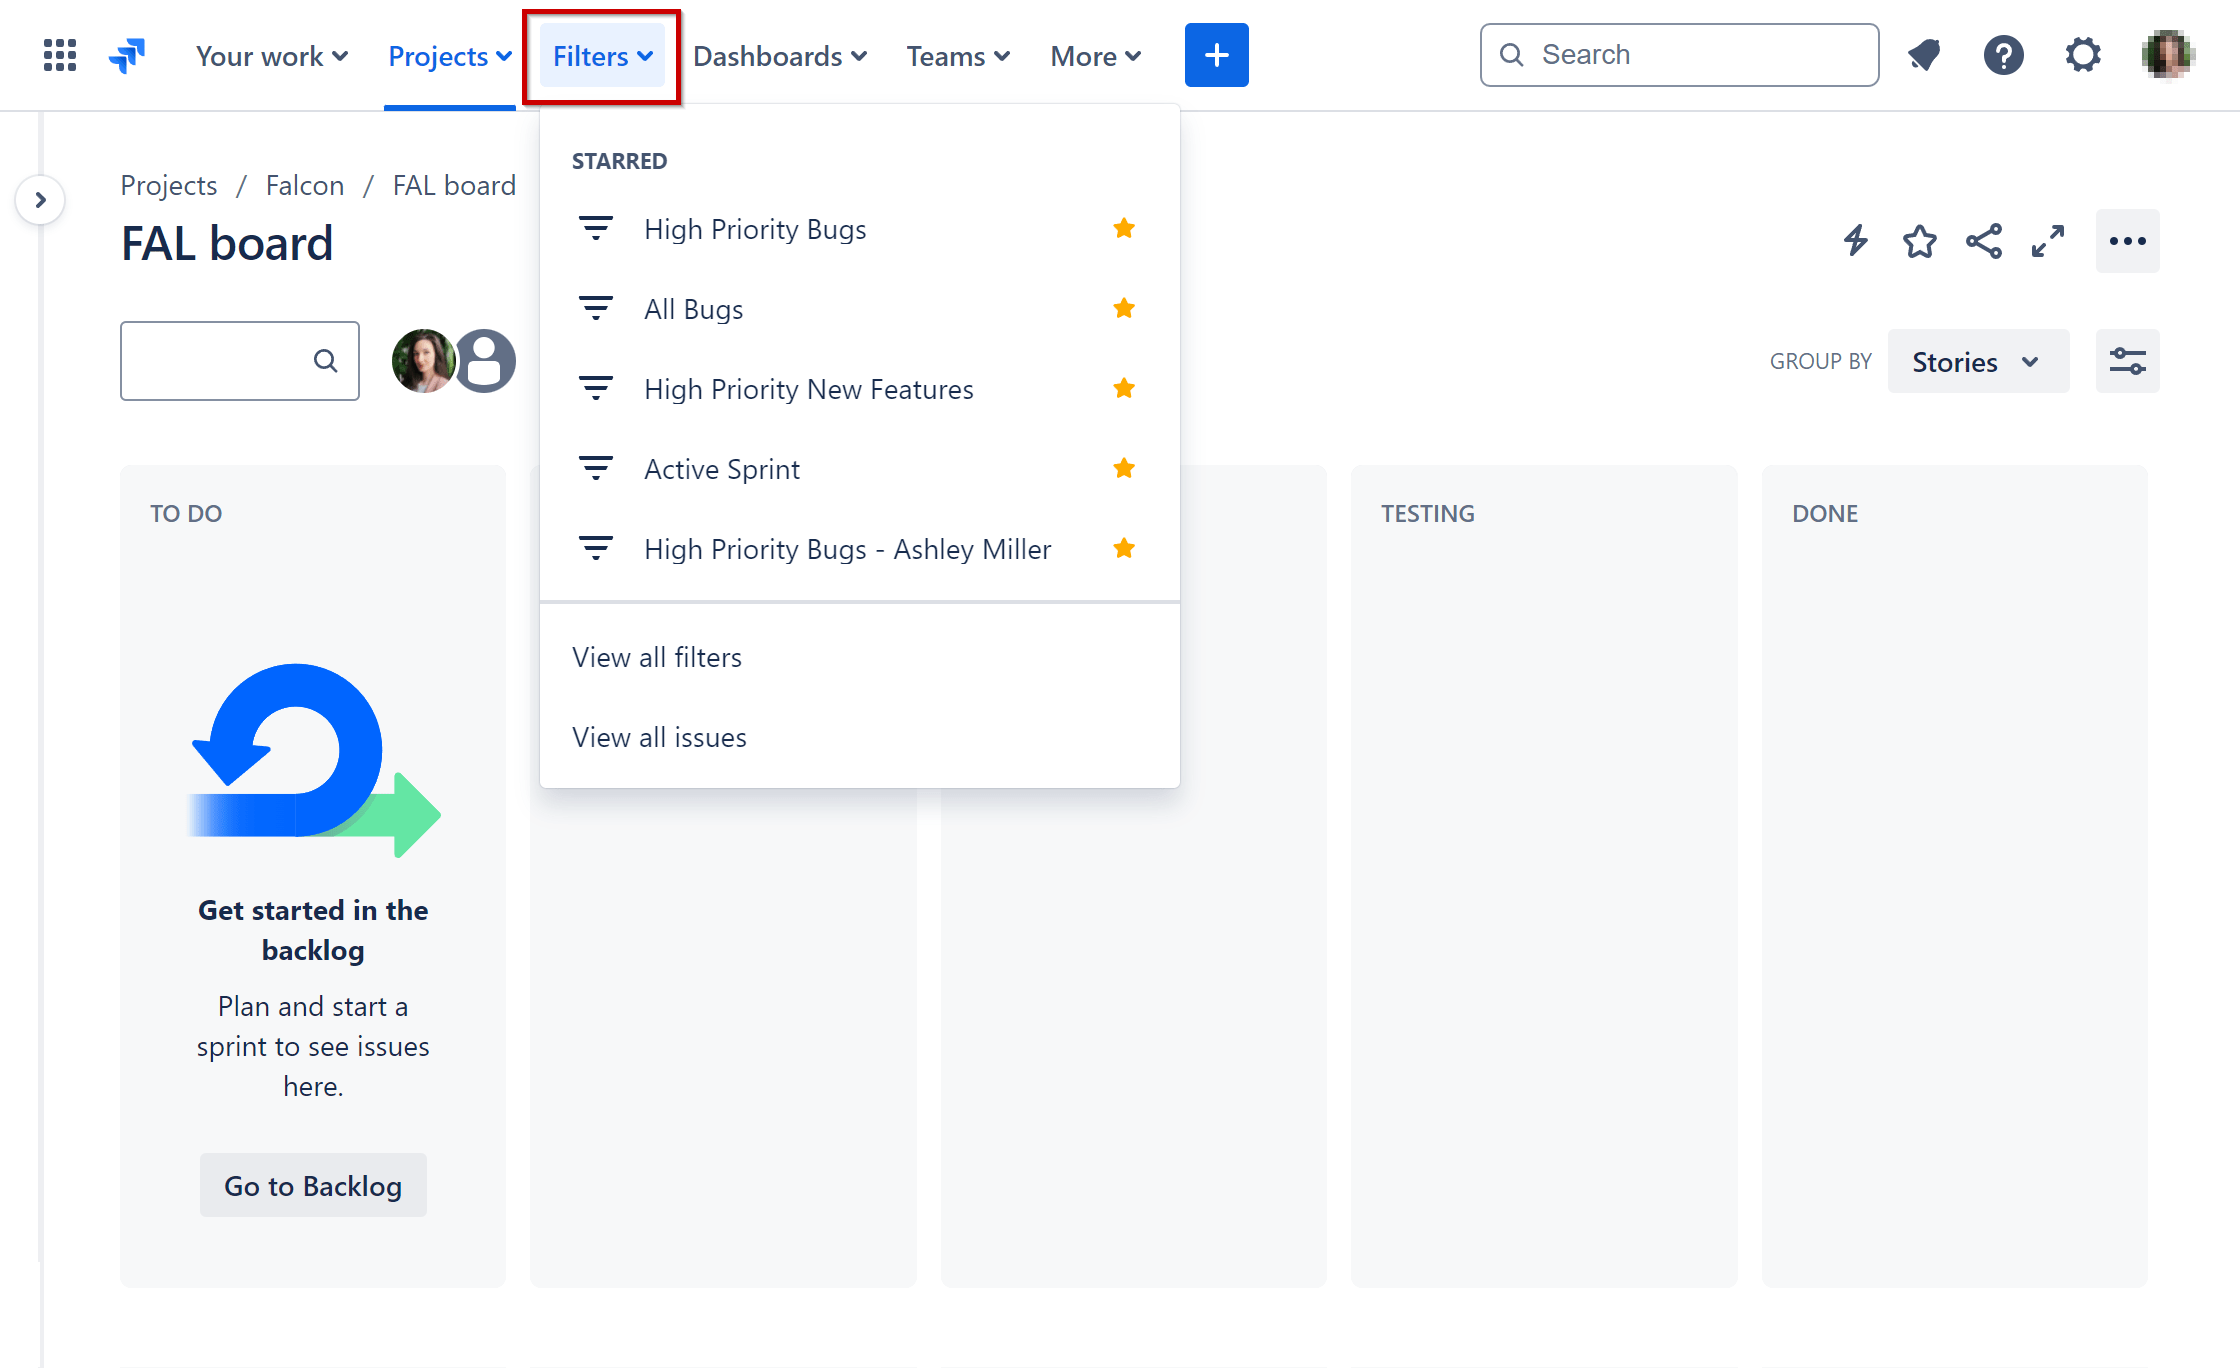The image size is (2240, 1370).
Task: Open the app switcher grid icon
Action: pos(59,55)
